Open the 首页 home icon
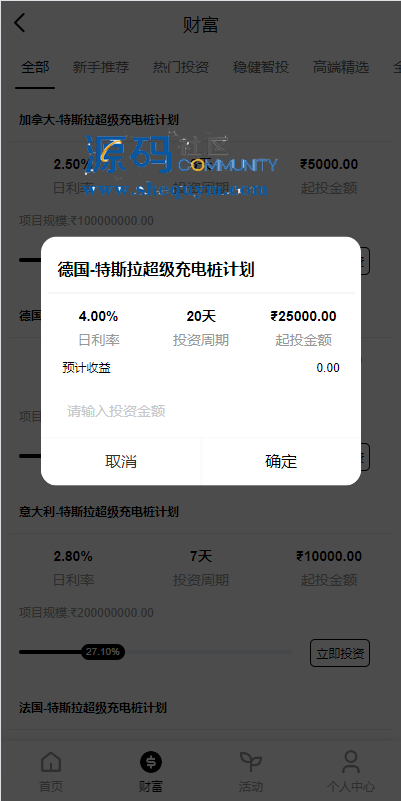This screenshot has height=801, width=401. pos(51,762)
